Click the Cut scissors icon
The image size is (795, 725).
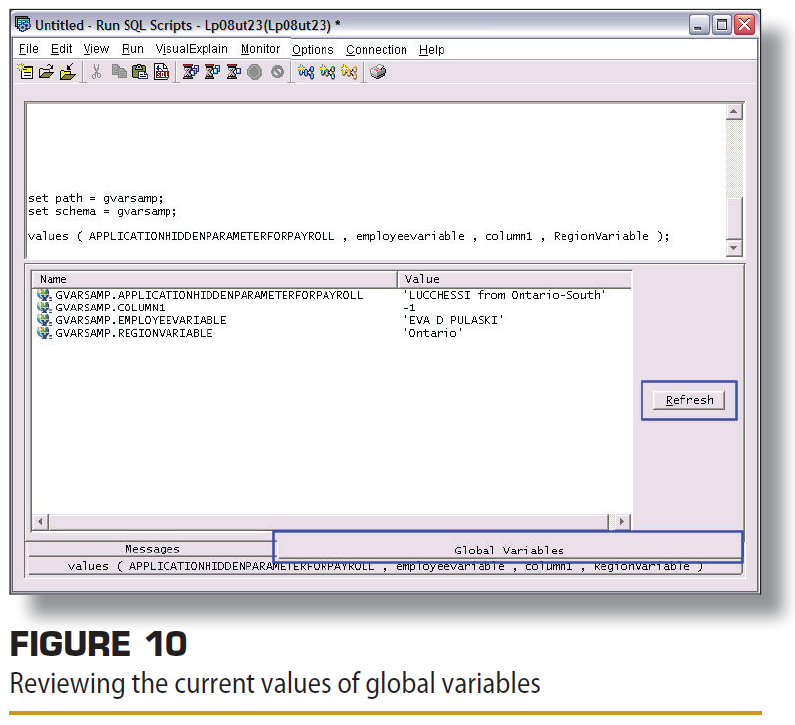click(x=96, y=71)
